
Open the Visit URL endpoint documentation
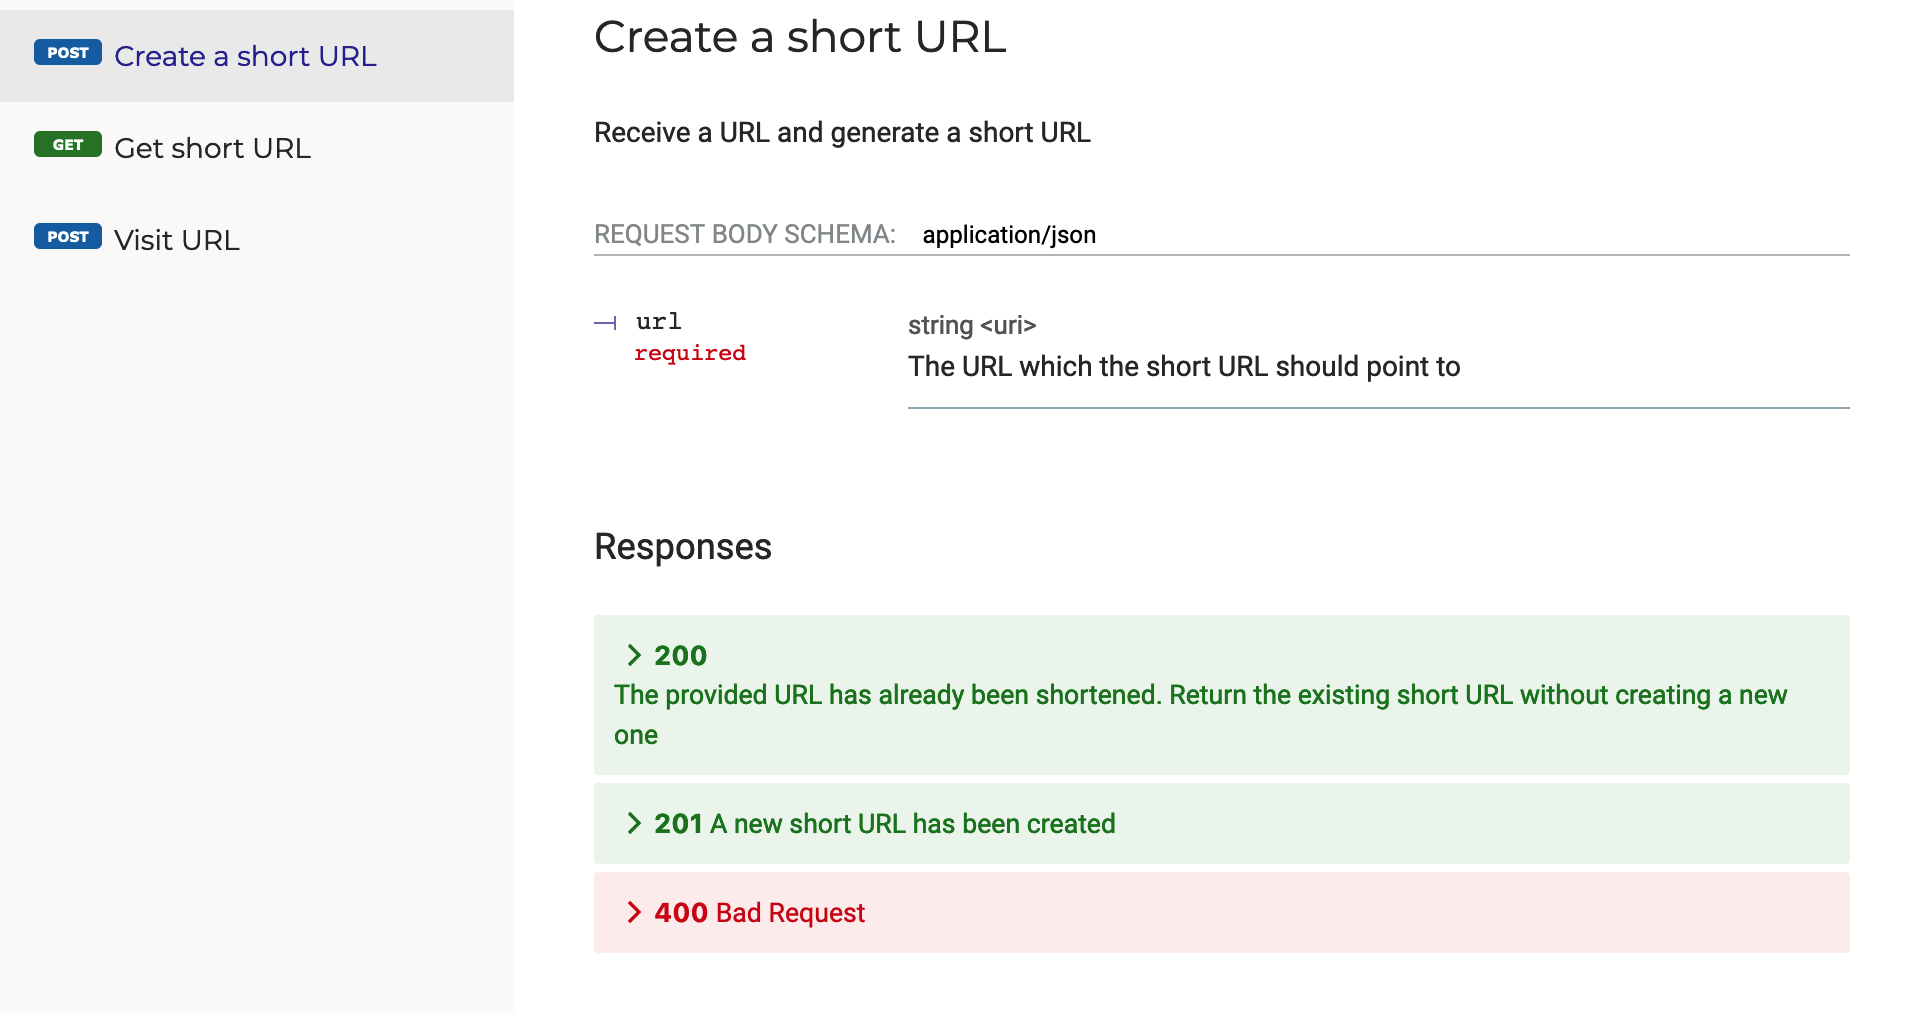177,239
